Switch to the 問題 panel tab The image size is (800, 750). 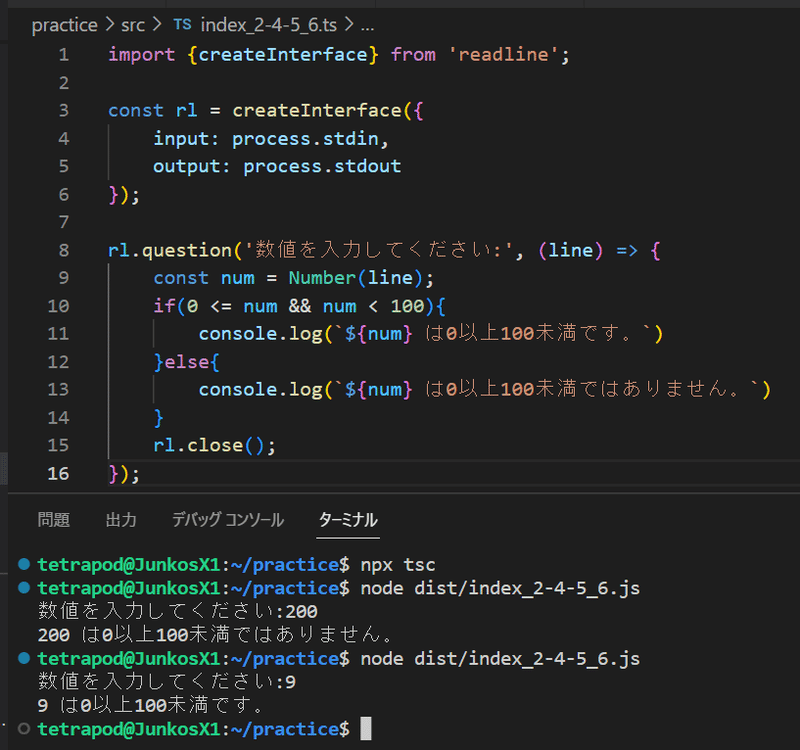pos(53,520)
